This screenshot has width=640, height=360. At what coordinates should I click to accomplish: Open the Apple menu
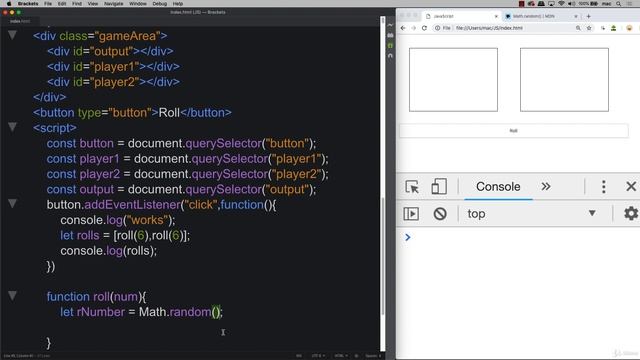(x=9, y=4)
